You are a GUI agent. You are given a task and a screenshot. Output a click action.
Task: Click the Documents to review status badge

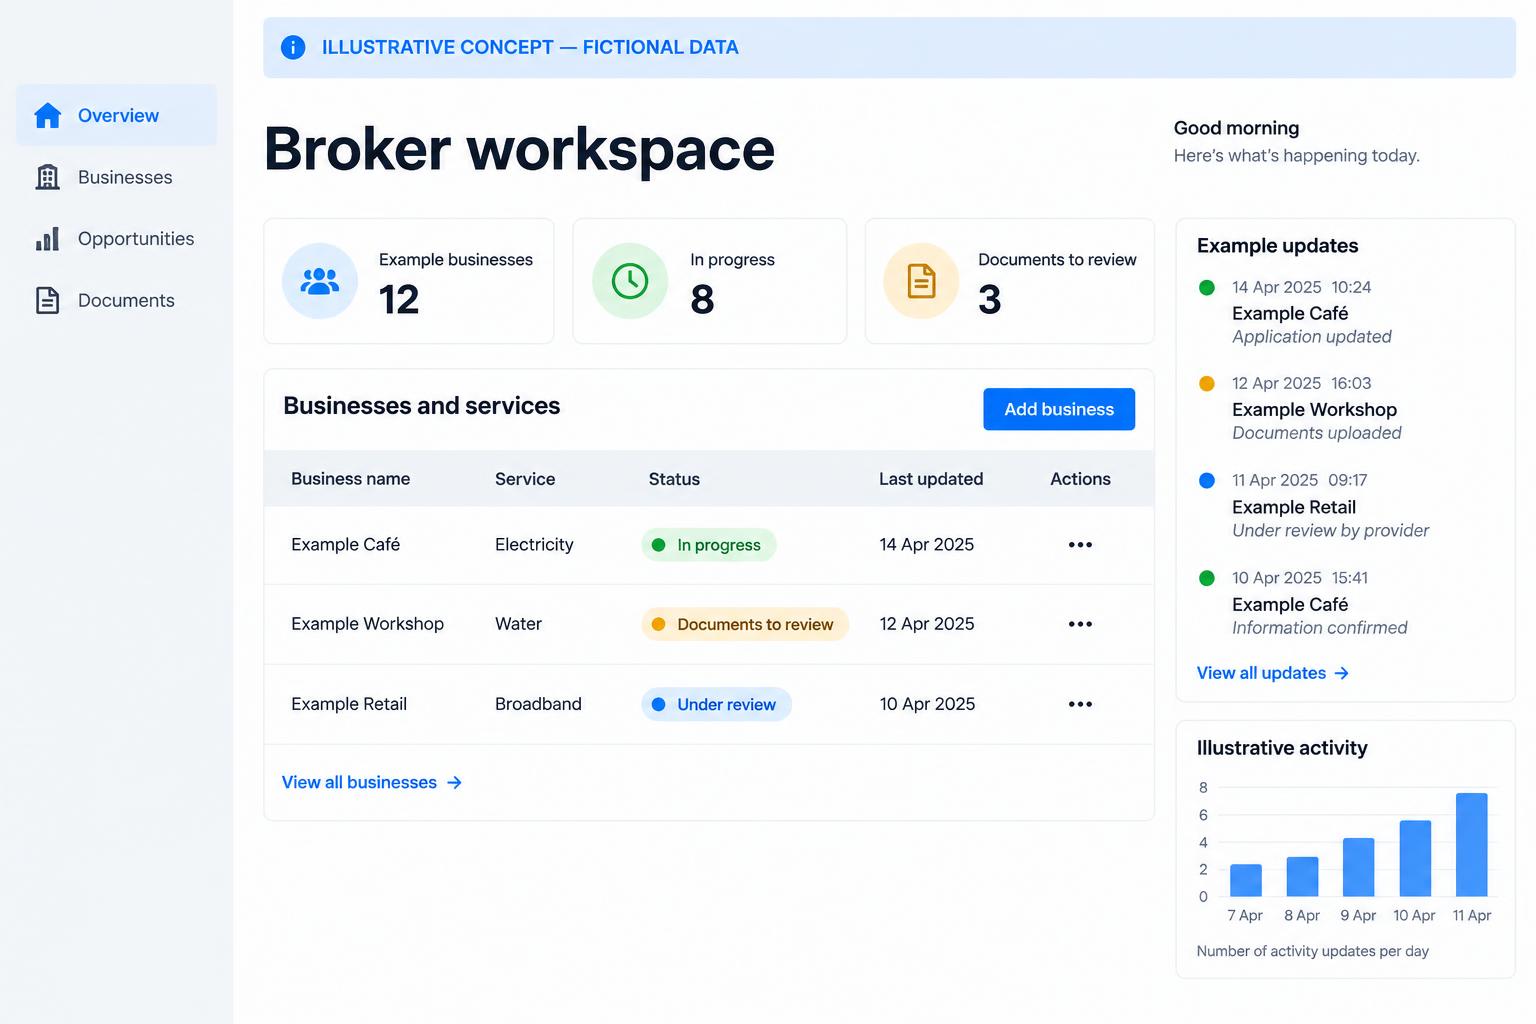click(x=745, y=624)
